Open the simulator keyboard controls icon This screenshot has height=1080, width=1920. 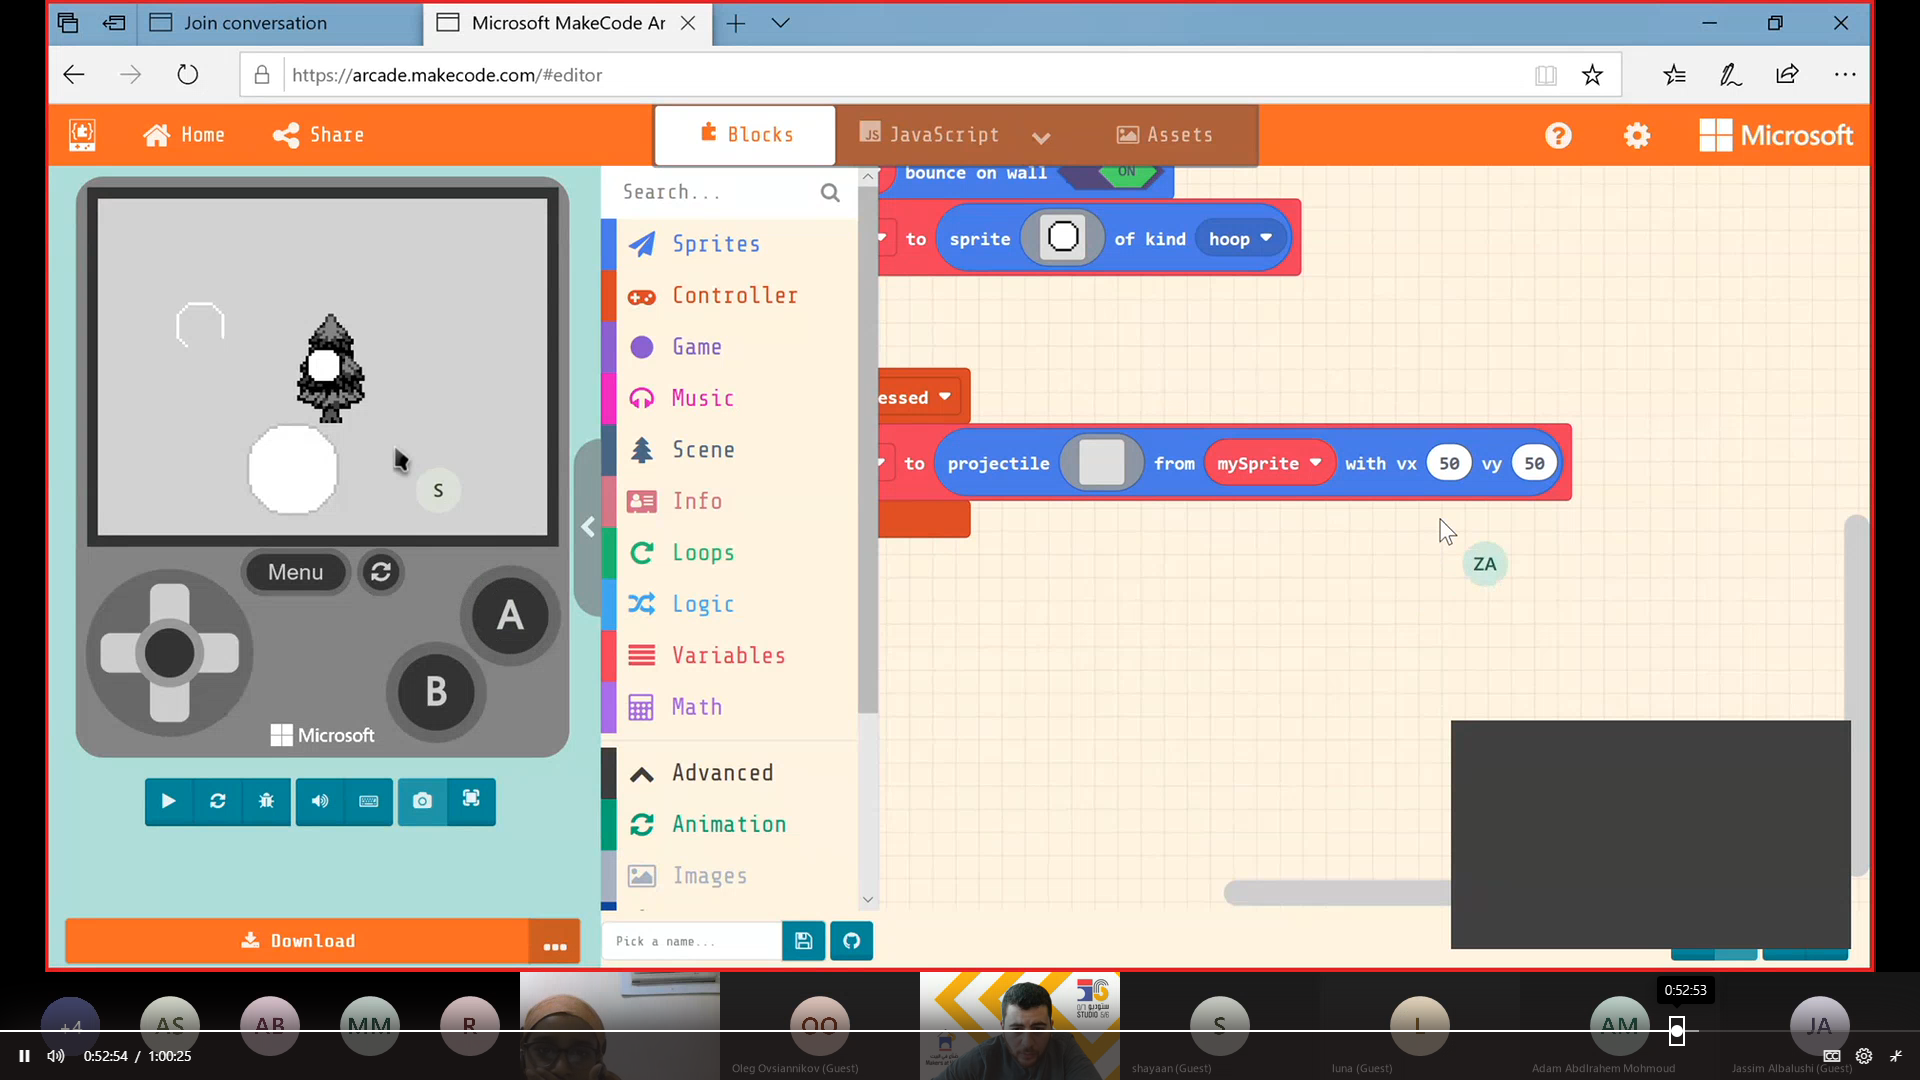click(x=368, y=801)
